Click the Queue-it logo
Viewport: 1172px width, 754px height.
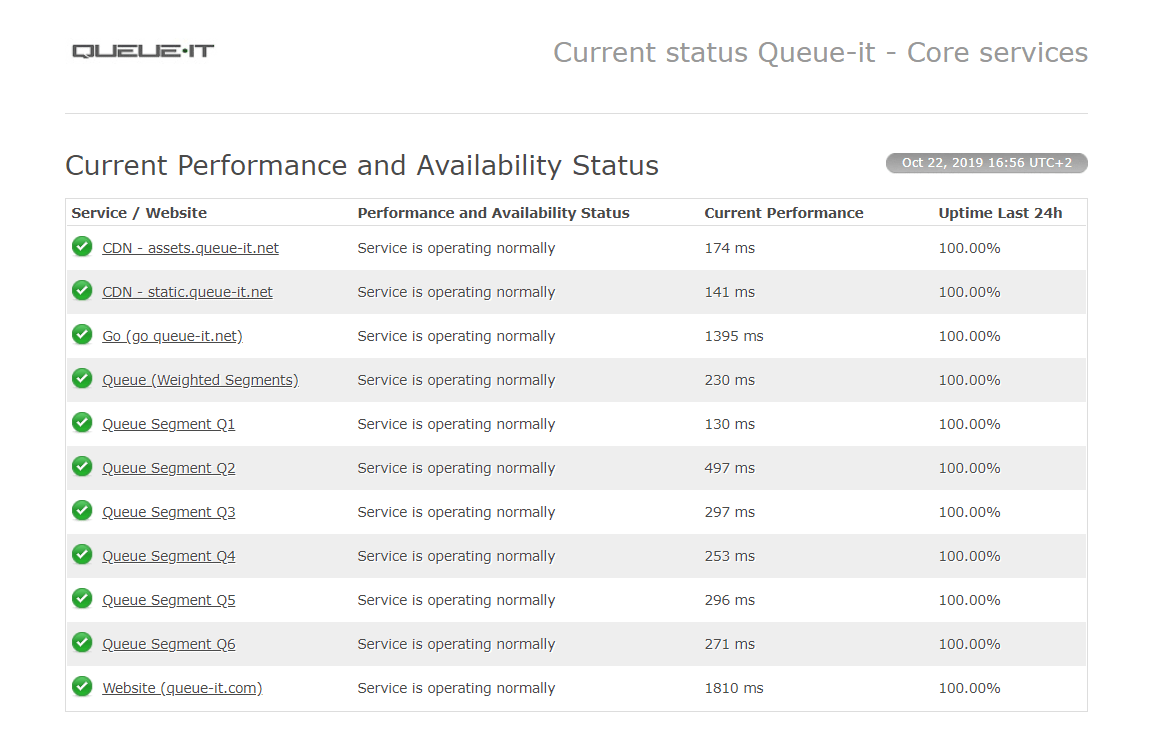pos(143,51)
